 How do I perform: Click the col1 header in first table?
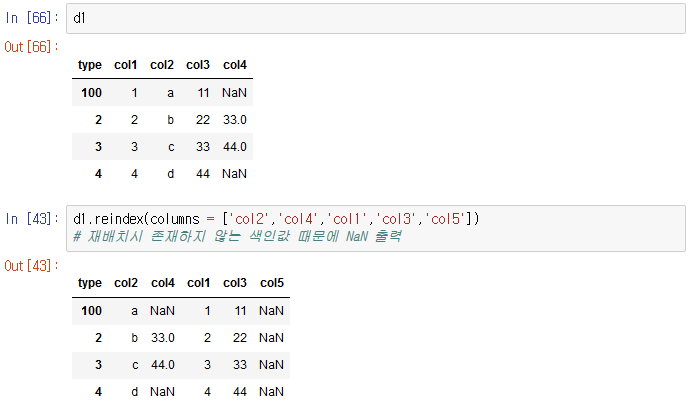pyautogui.click(x=126, y=65)
